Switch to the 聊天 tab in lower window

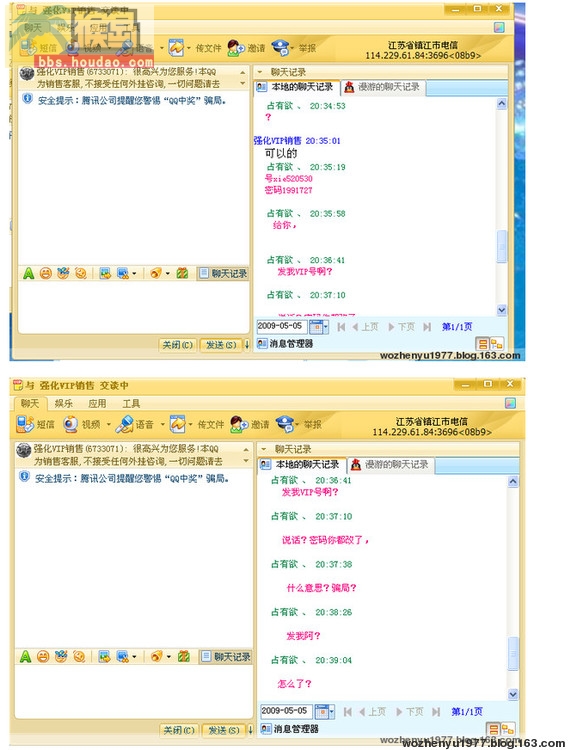[30, 403]
